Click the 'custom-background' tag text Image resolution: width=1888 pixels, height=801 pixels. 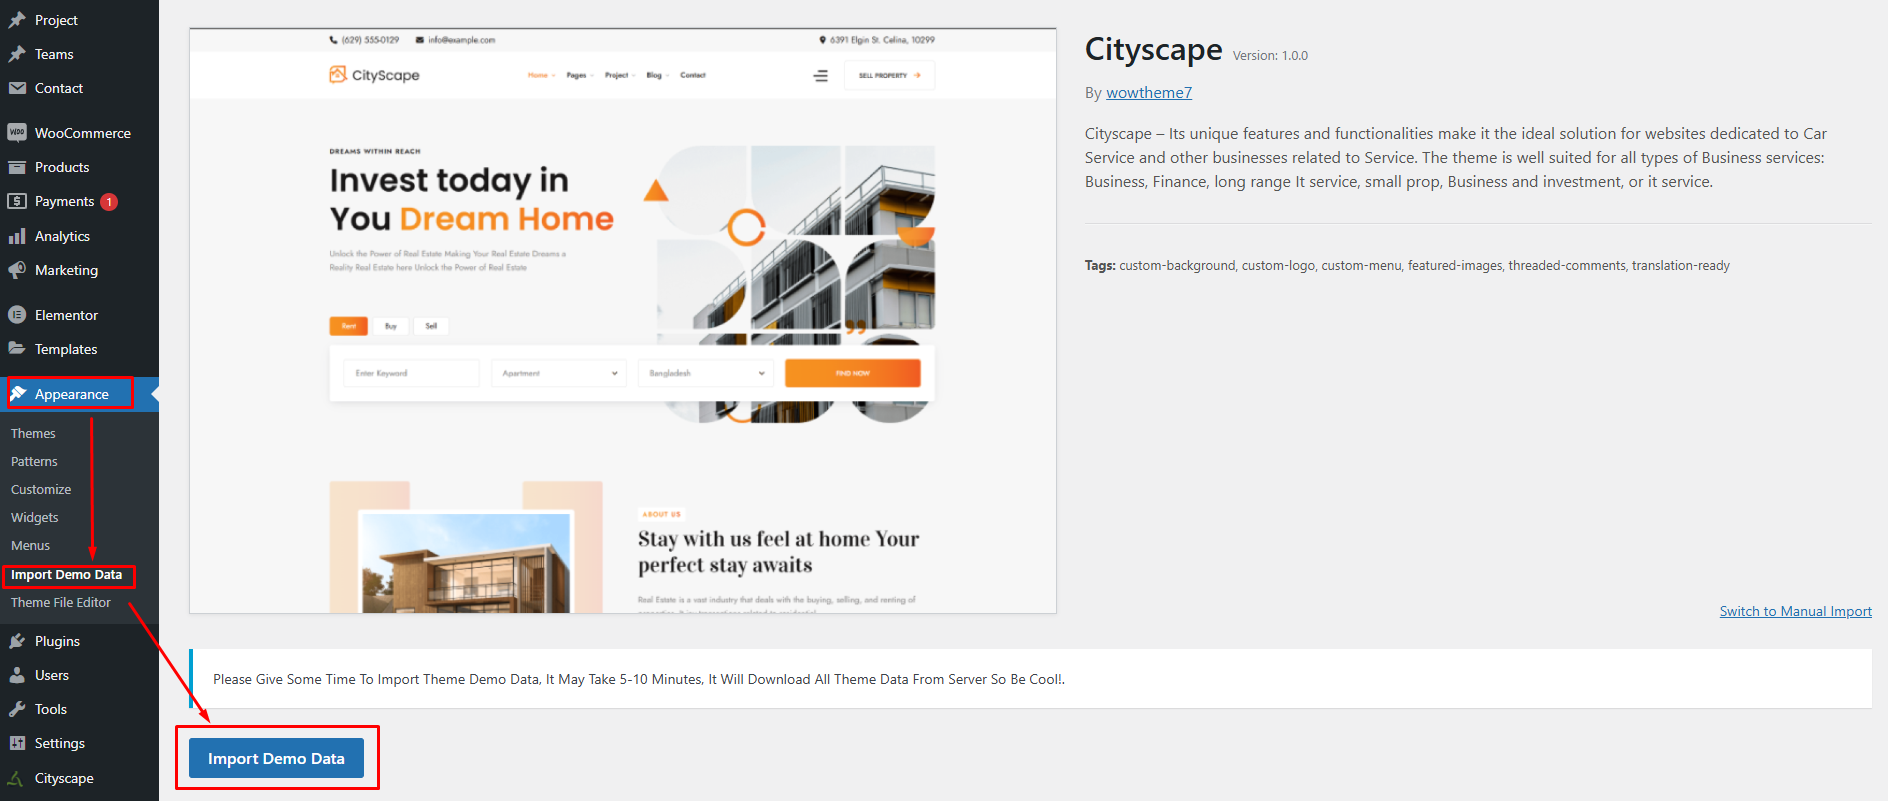[x=1177, y=266]
